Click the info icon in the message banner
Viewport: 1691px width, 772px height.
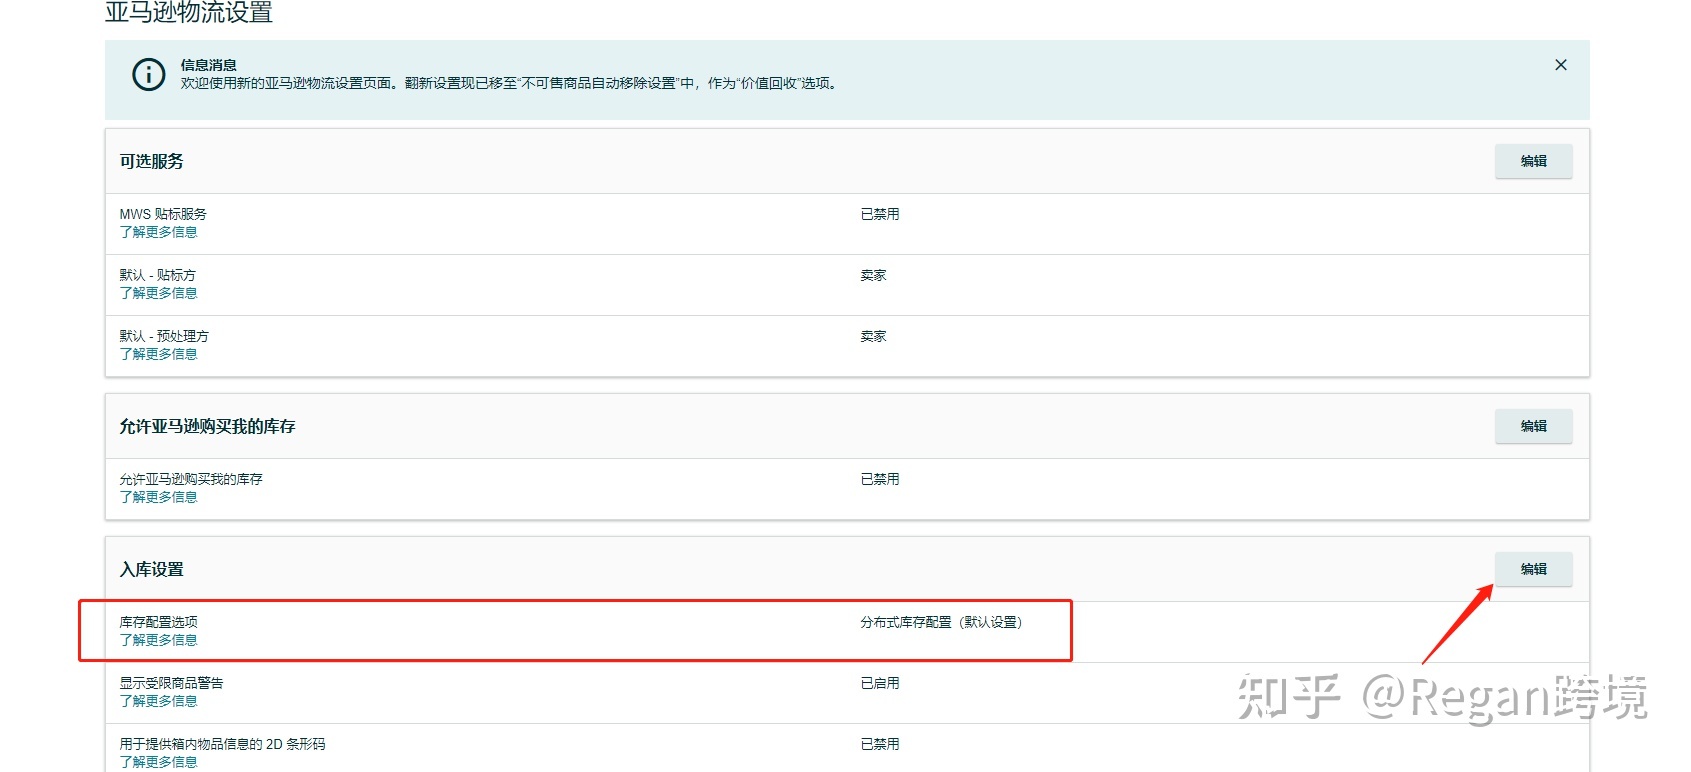click(149, 74)
